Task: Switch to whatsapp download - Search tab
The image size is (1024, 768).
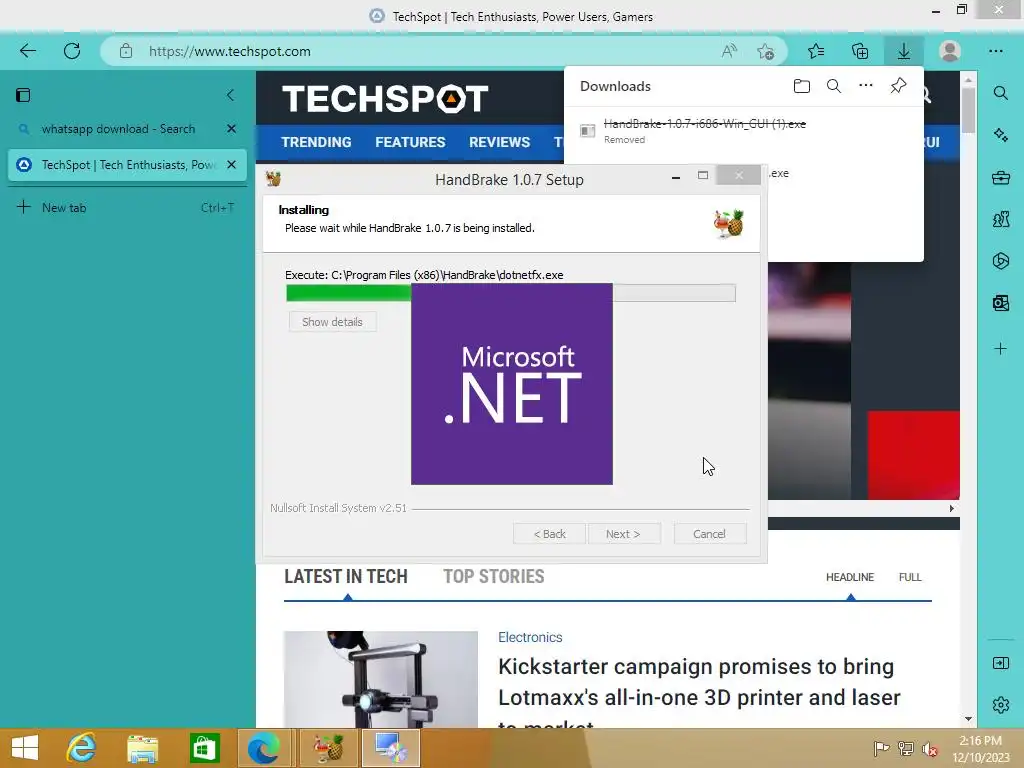Action: (118, 129)
